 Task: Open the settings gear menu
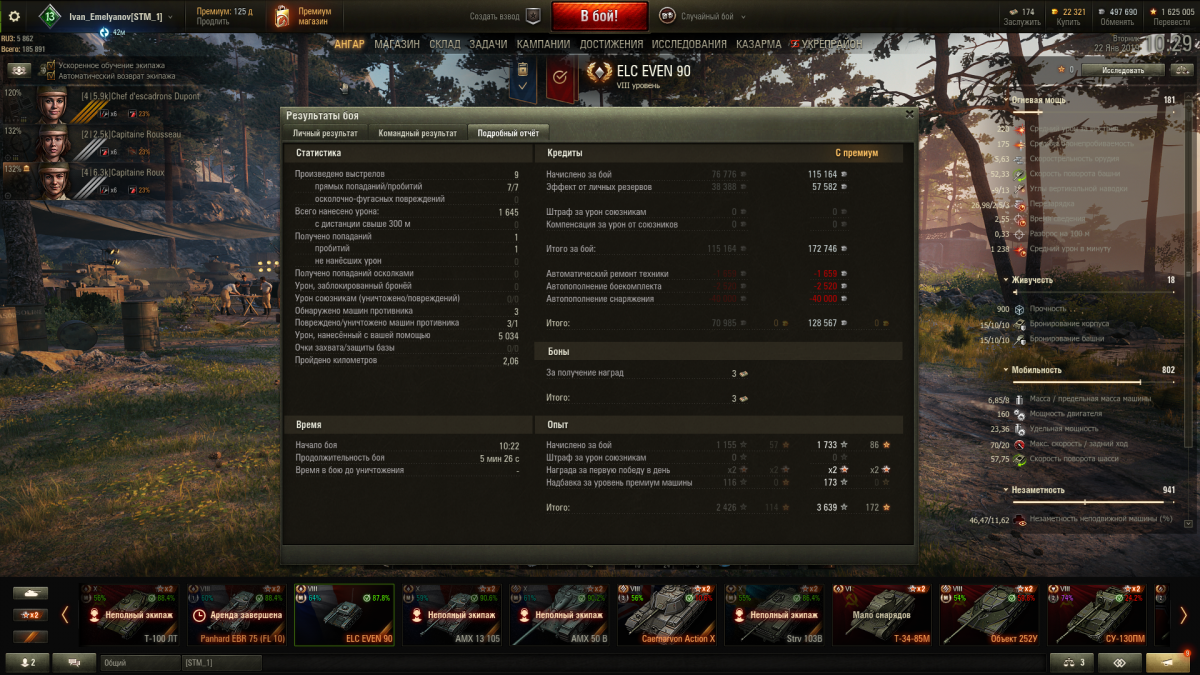15,16
